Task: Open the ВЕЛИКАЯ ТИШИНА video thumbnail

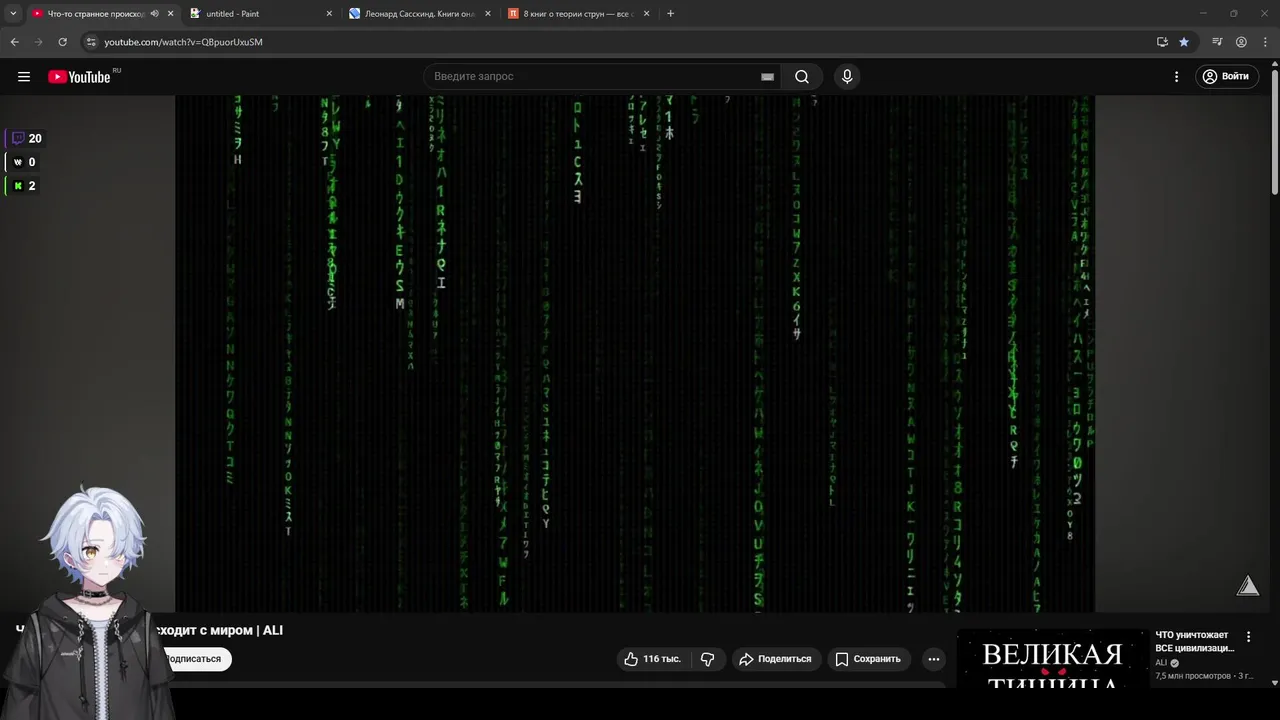Action: [1052, 659]
